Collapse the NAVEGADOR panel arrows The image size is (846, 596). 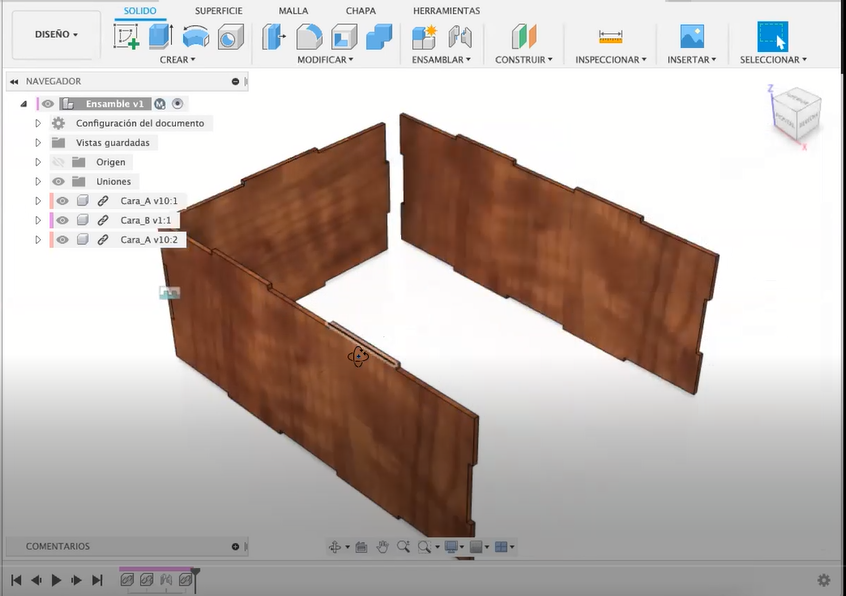point(14,81)
